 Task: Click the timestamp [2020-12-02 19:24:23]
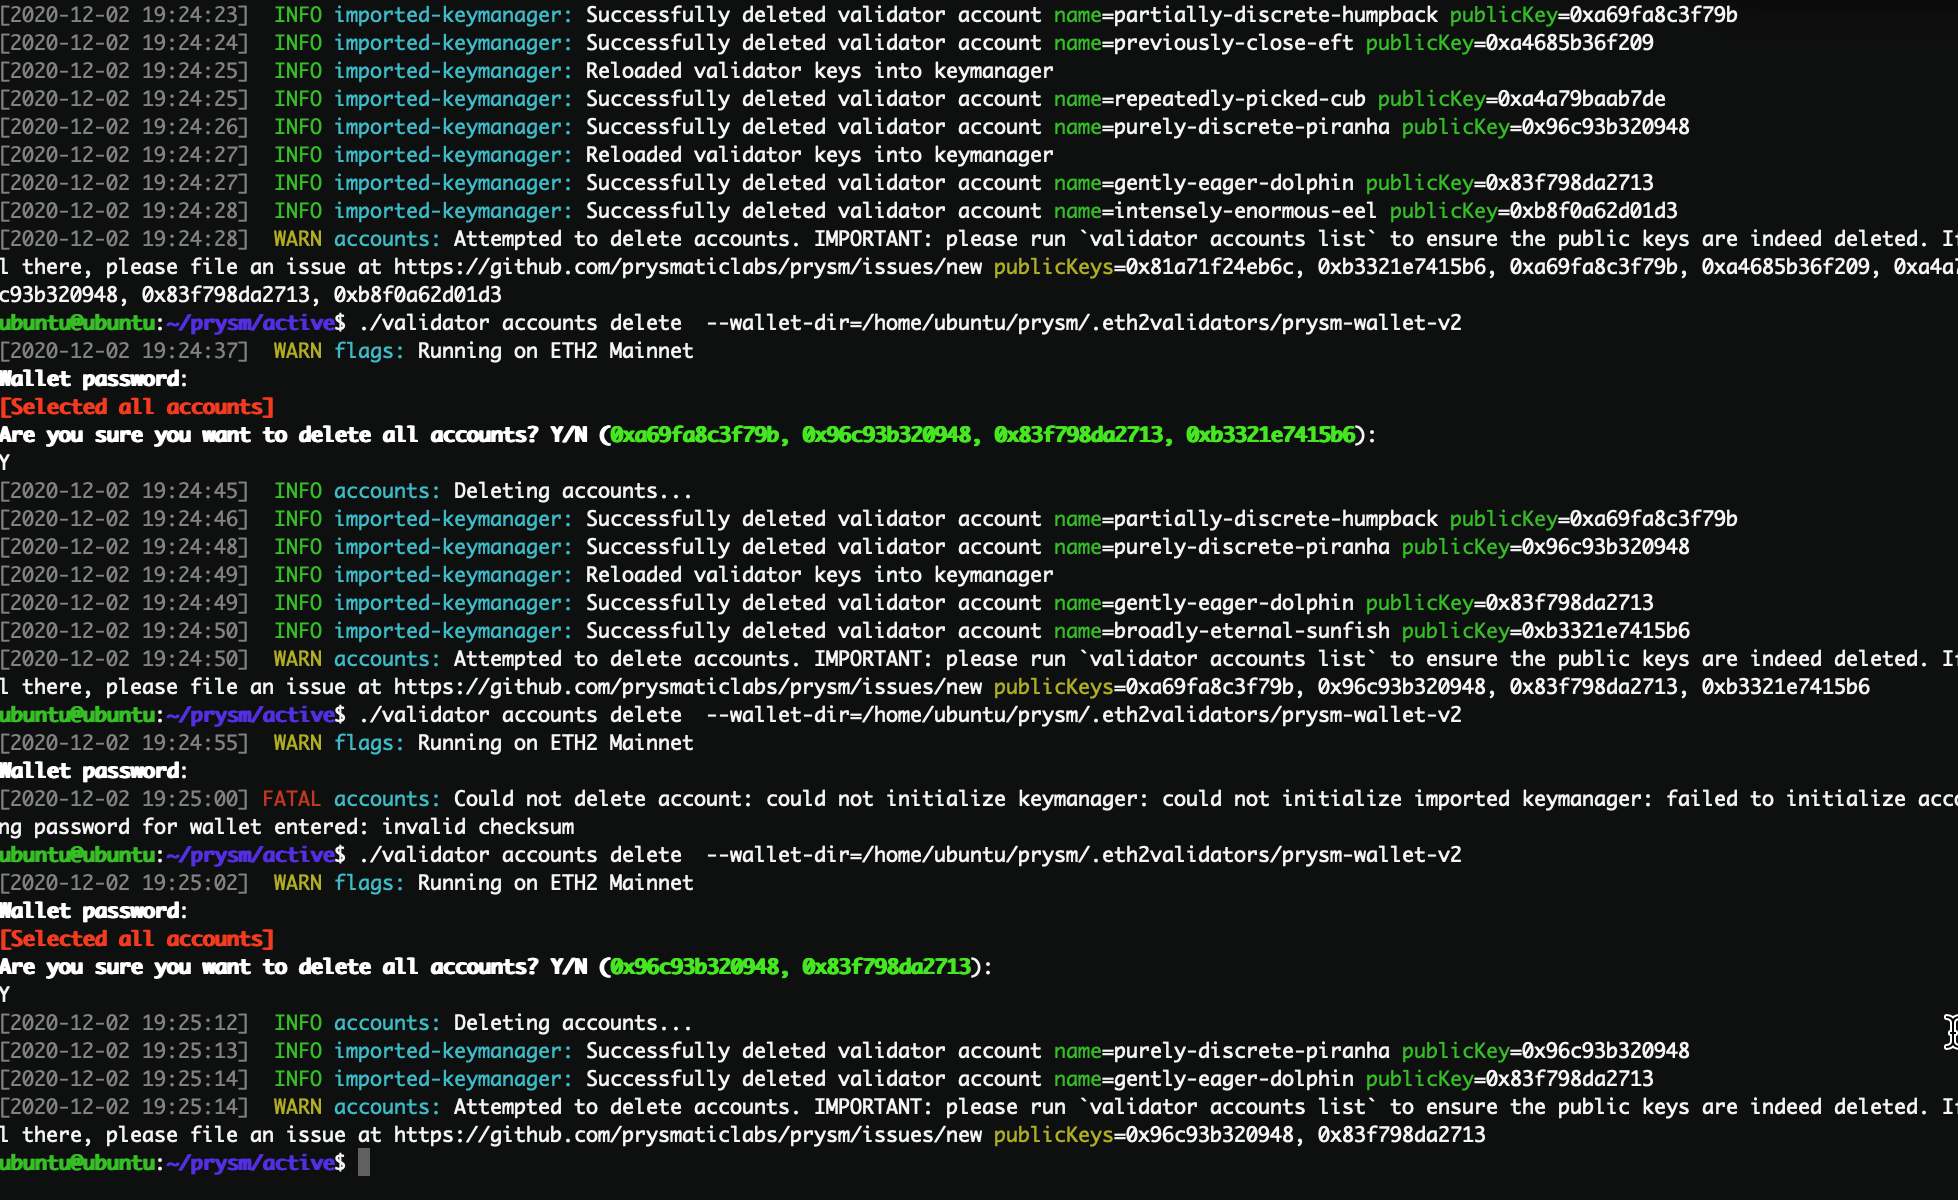tap(125, 15)
